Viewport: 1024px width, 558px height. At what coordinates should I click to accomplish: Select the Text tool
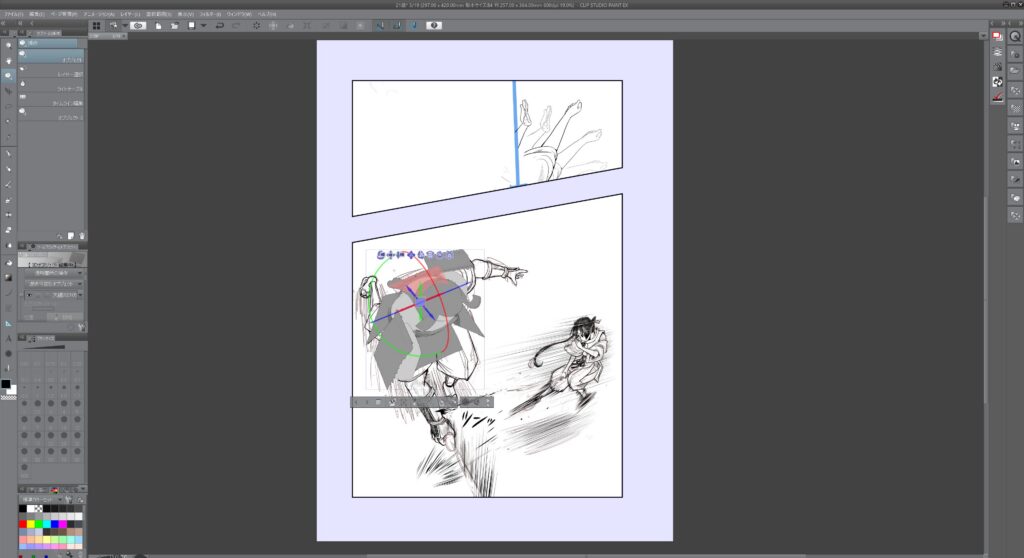pos(8,338)
